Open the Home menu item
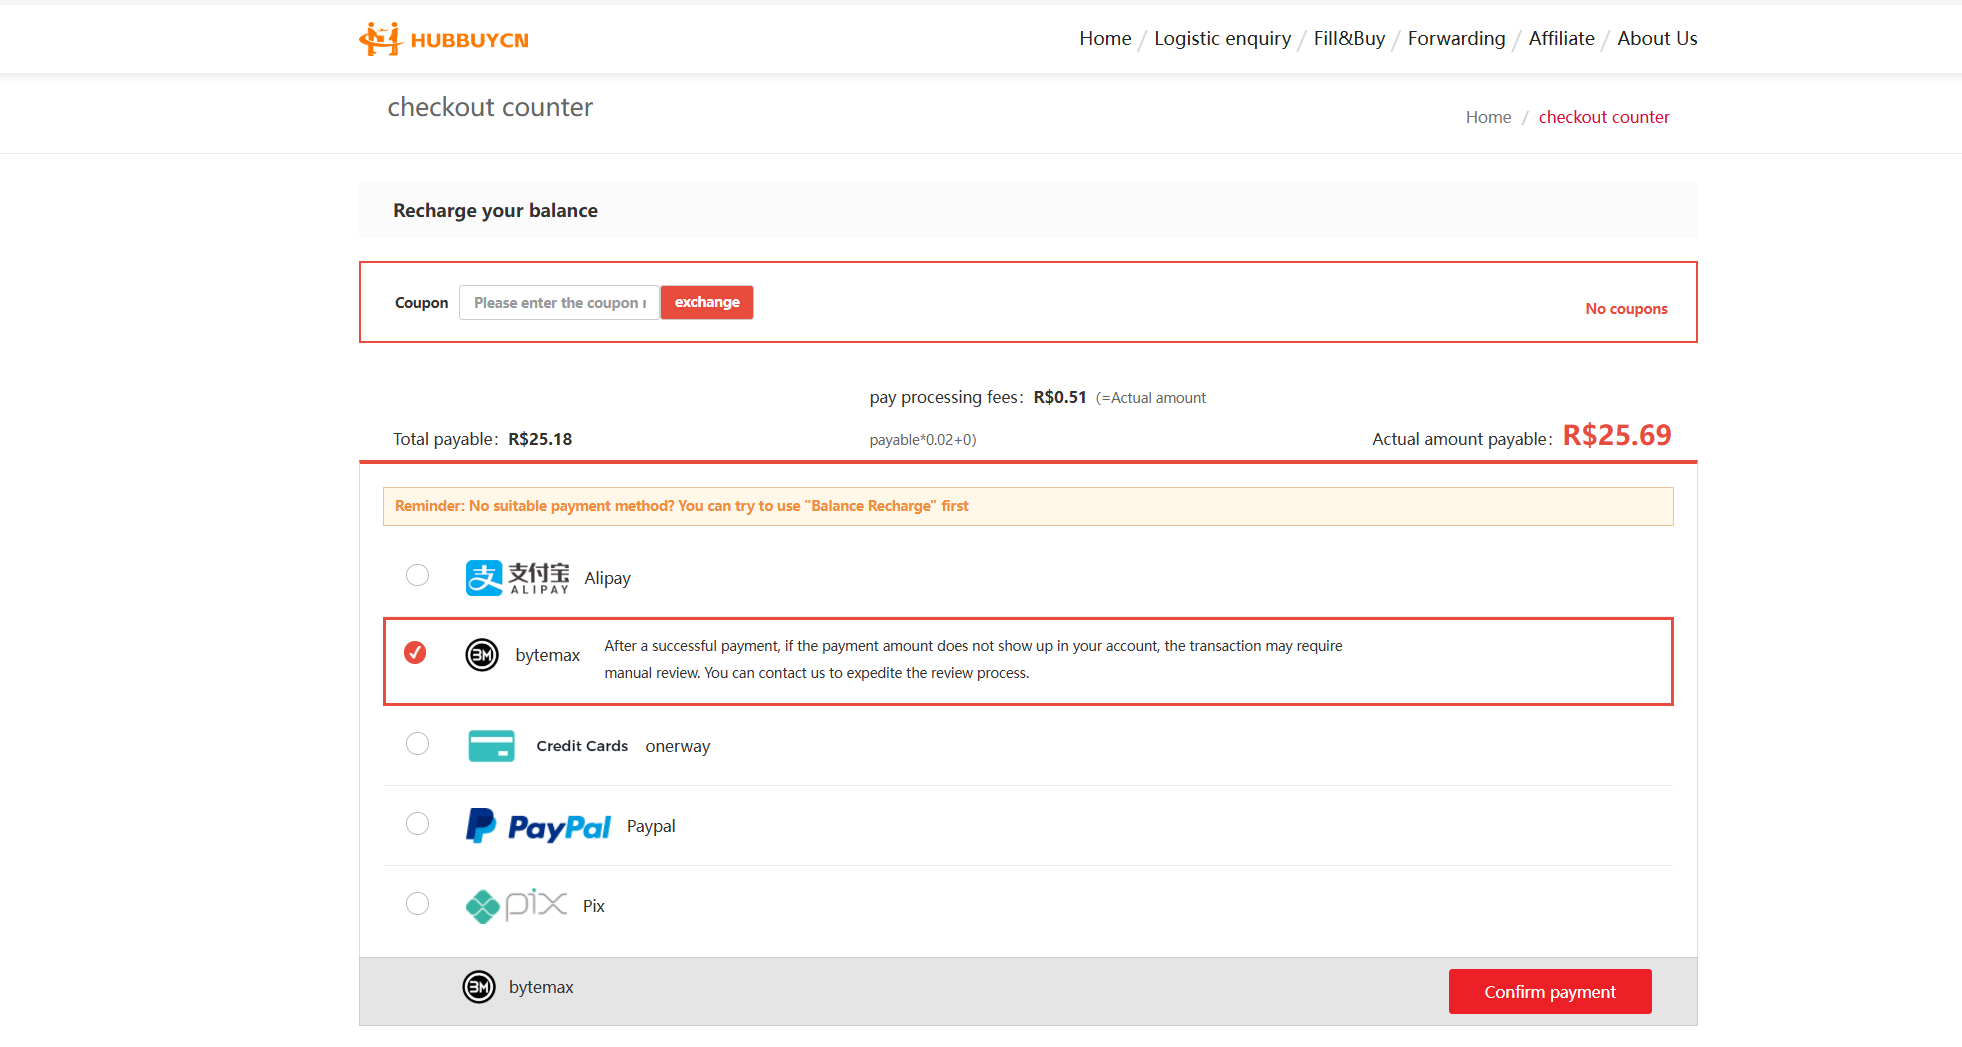This screenshot has height=1047, width=1962. 1105,39
